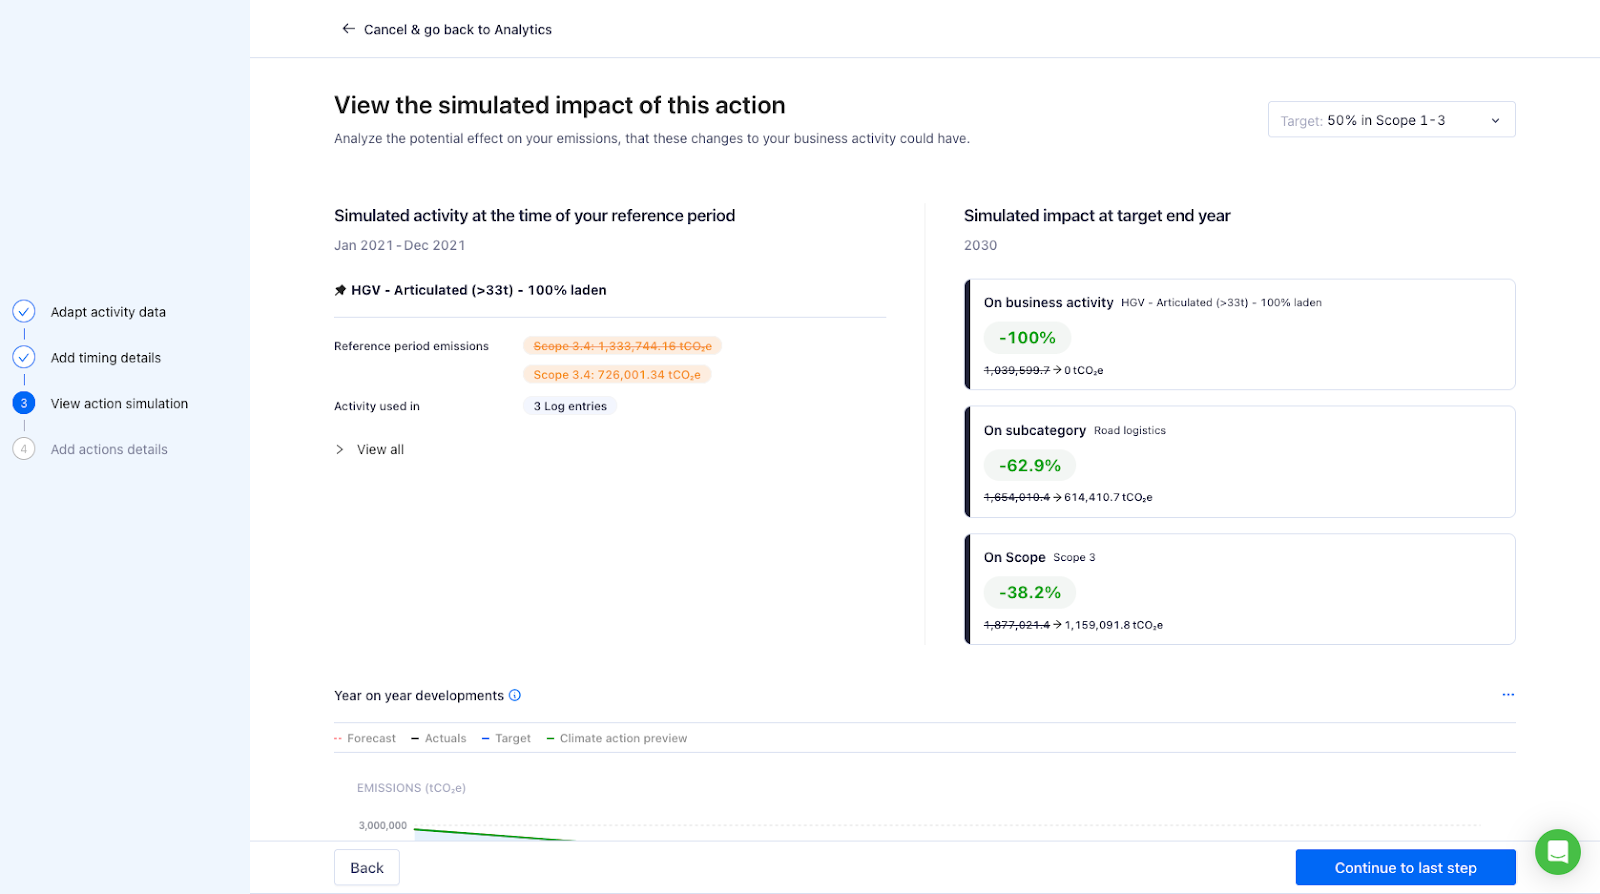Open the three-dot chart options menu
Viewport: 1600px width, 894px height.
pyautogui.click(x=1508, y=694)
